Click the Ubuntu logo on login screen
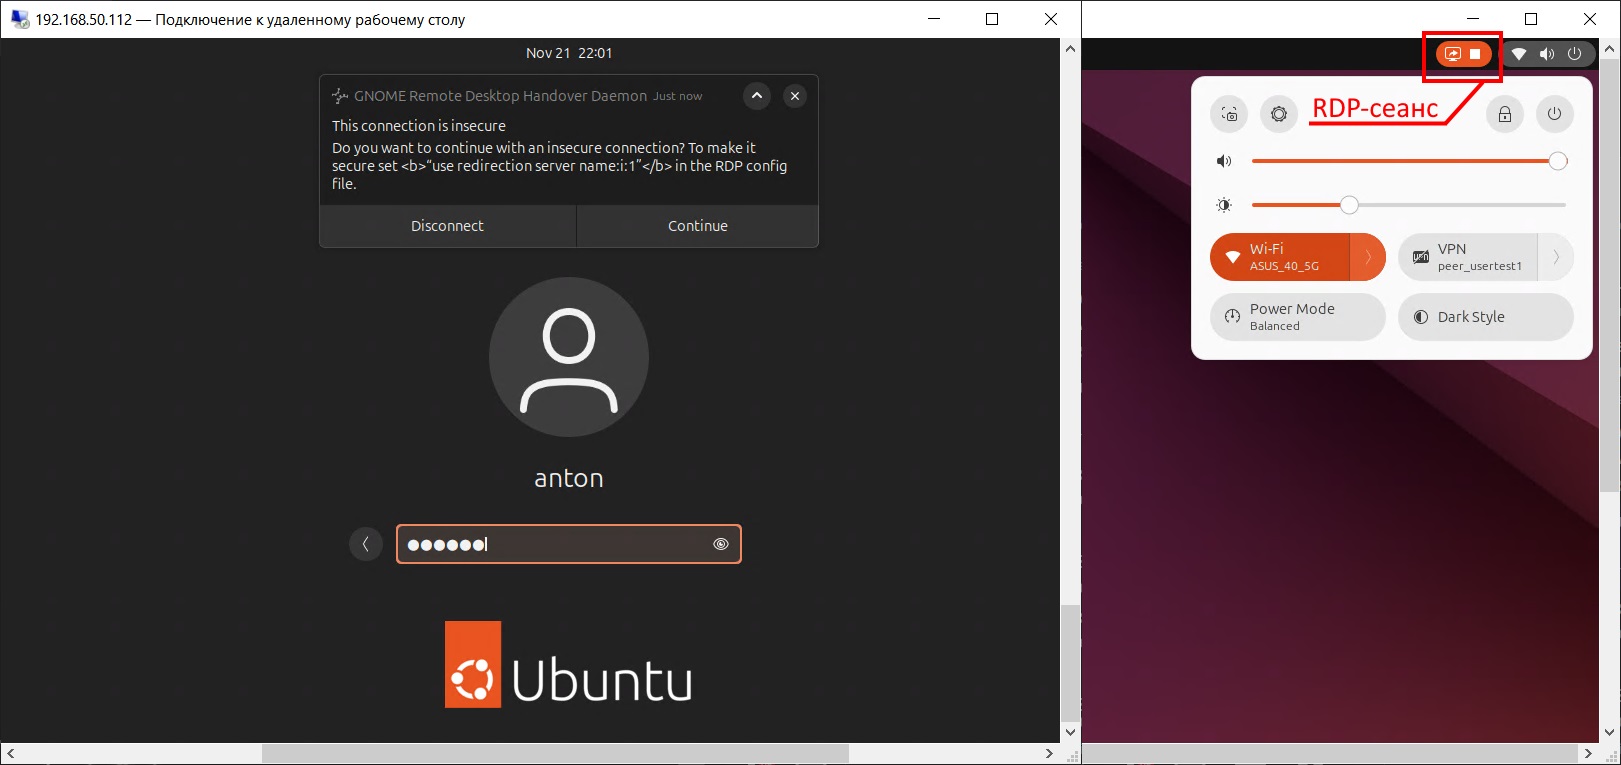The width and height of the screenshot is (1621, 765). pos(568,665)
